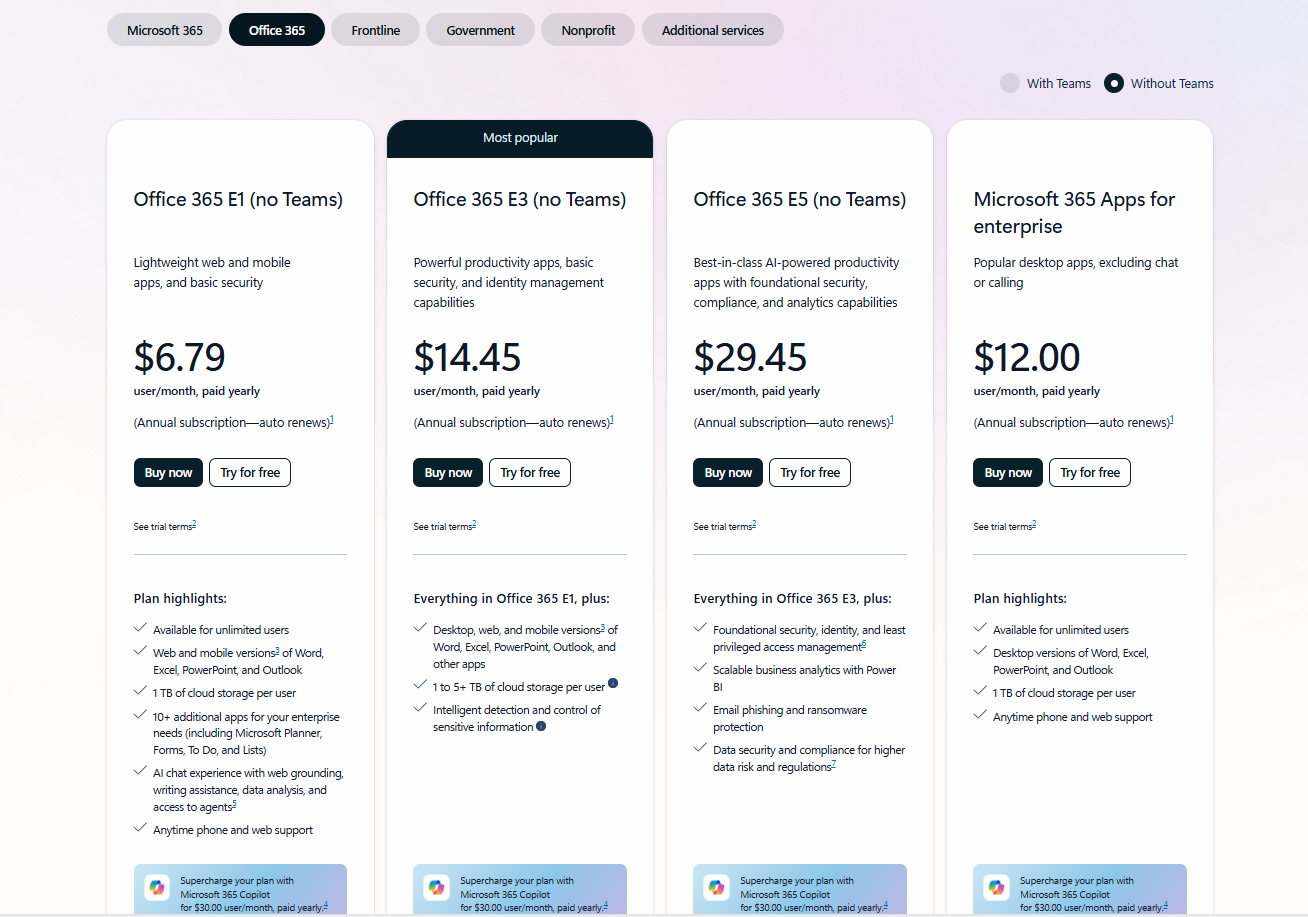Open the See trial terms link under E1
The image size is (1308, 917).
point(163,526)
